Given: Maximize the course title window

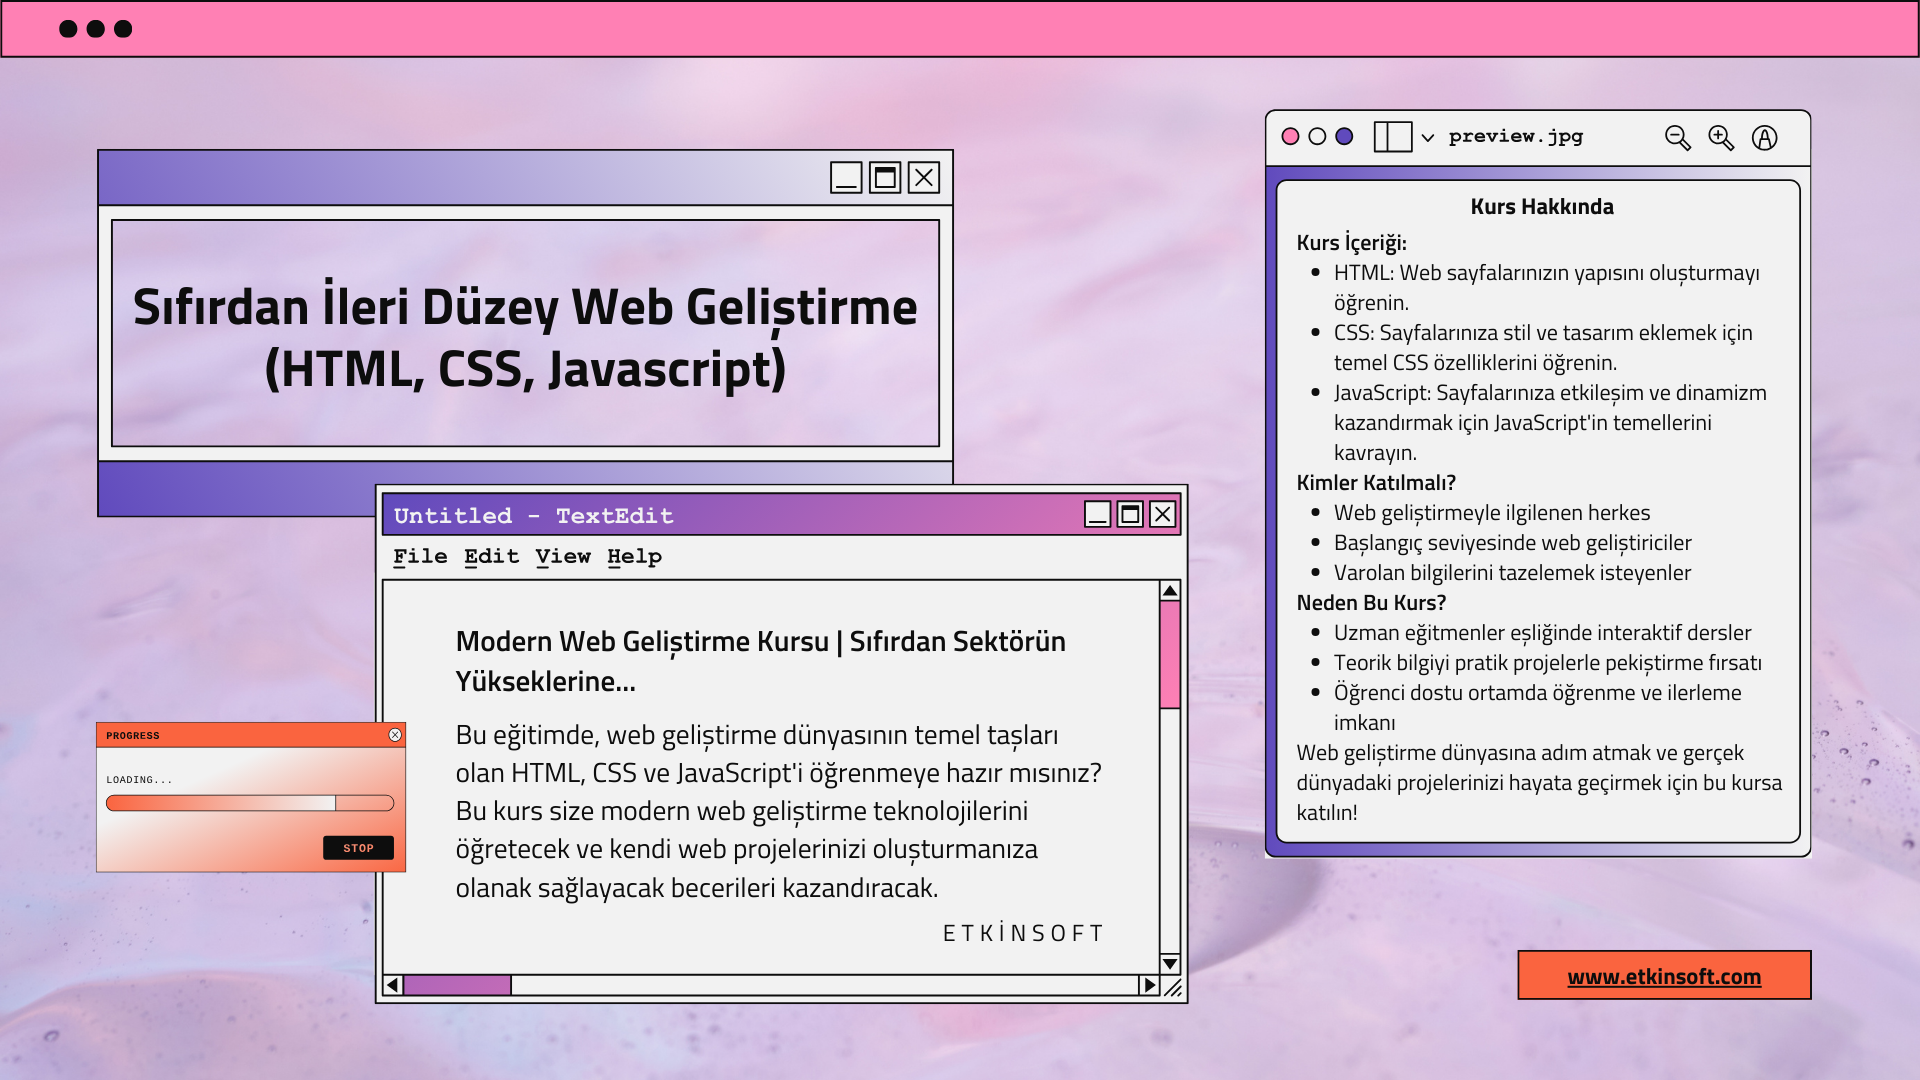Looking at the screenshot, I should (x=885, y=178).
